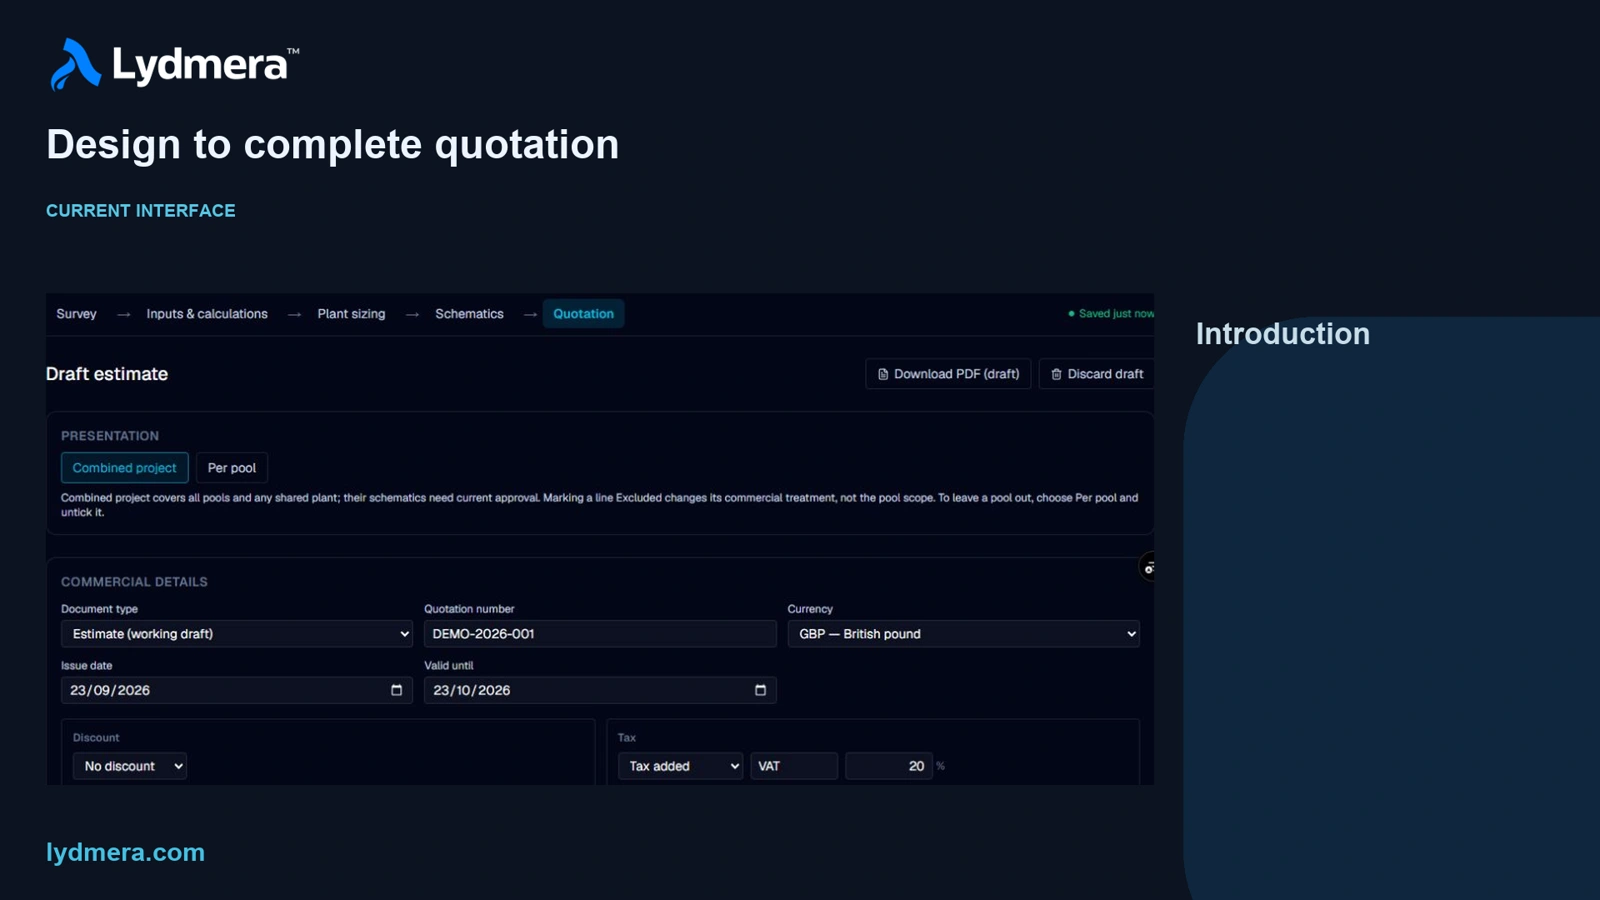The width and height of the screenshot is (1600, 900).
Task: Go to Inputs & calculations step
Action: [x=207, y=314]
